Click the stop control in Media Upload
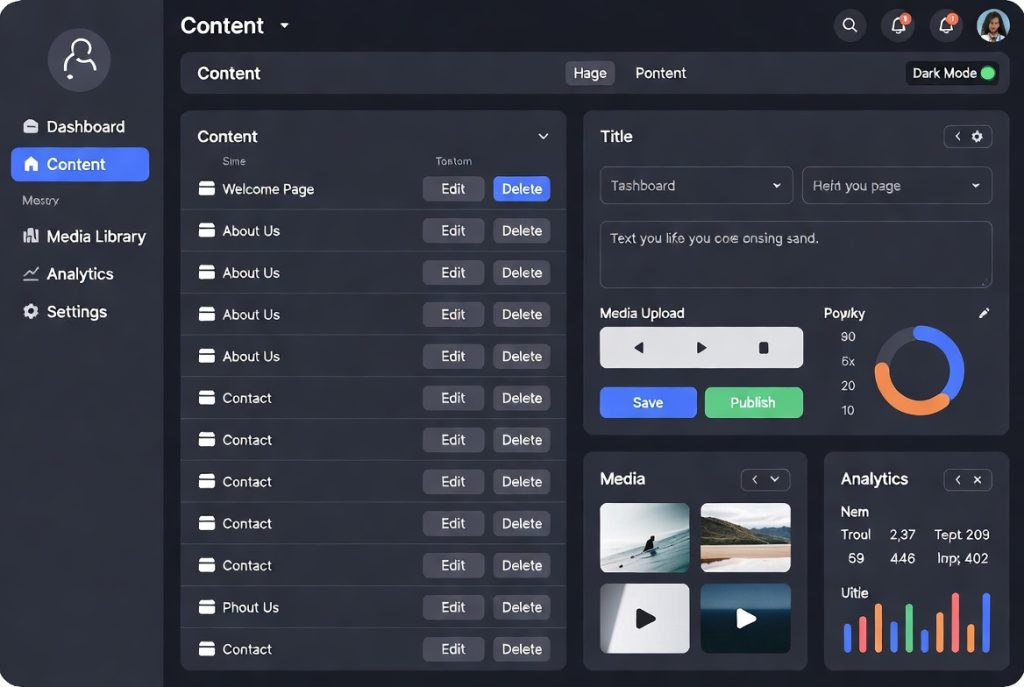 click(x=763, y=347)
